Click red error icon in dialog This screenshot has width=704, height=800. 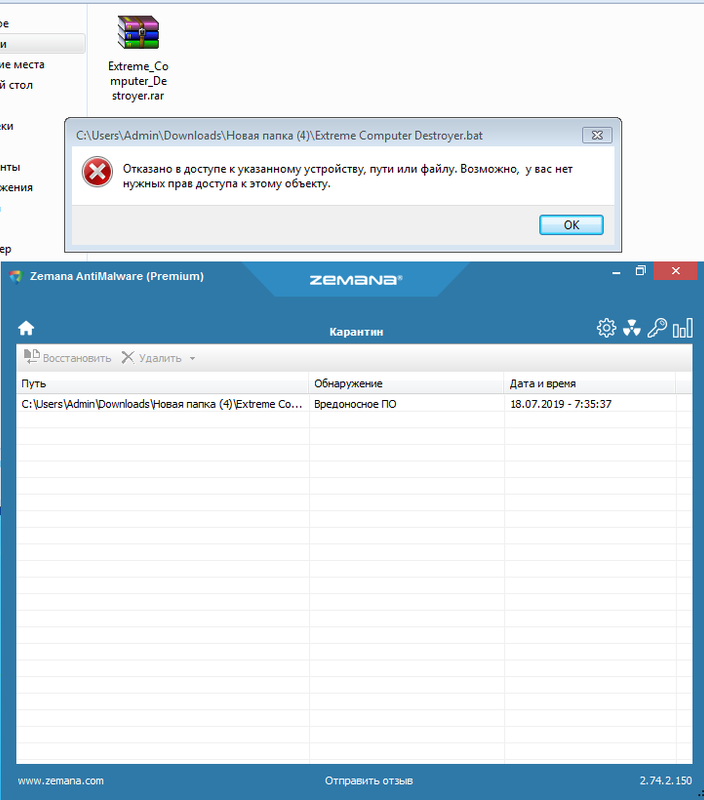tap(97, 172)
